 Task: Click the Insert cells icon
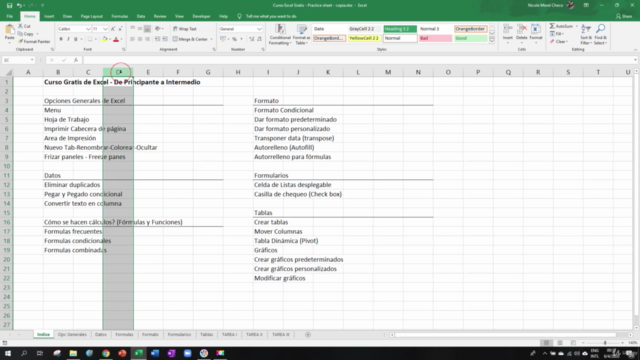point(508,29)
